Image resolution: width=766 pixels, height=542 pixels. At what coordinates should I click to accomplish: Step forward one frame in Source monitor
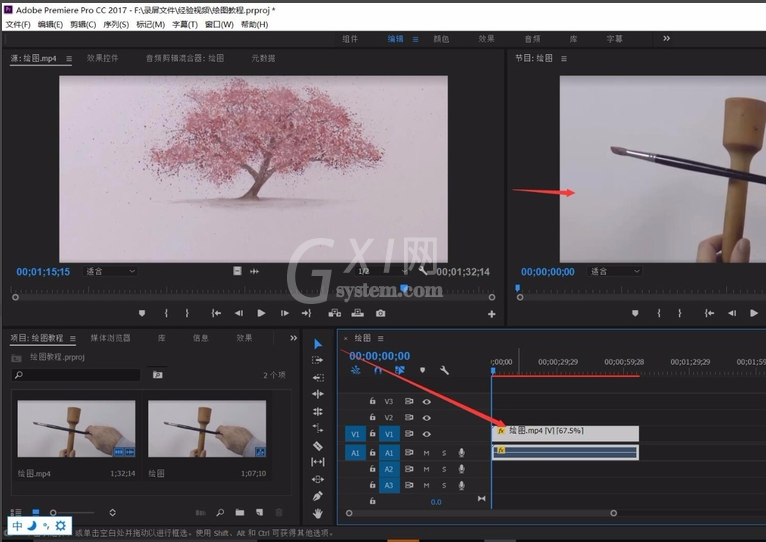pyautogui.click(x=285, y=313)
